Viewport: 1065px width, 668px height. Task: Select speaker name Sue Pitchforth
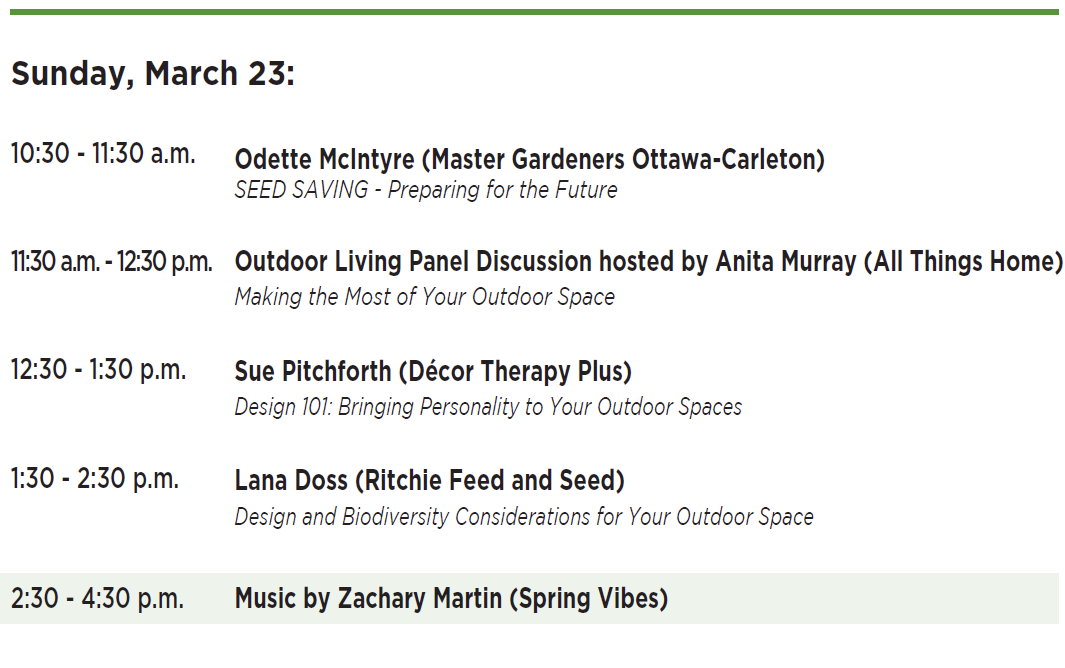[x=313, y=372]
